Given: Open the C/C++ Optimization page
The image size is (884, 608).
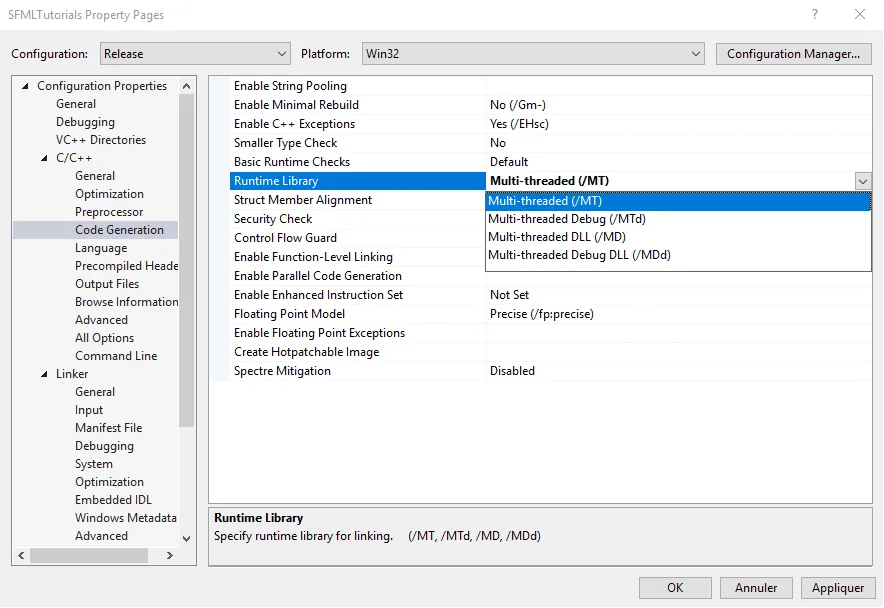Looking at the screenshot, I should pyautogui.click(x=109, y=194).
